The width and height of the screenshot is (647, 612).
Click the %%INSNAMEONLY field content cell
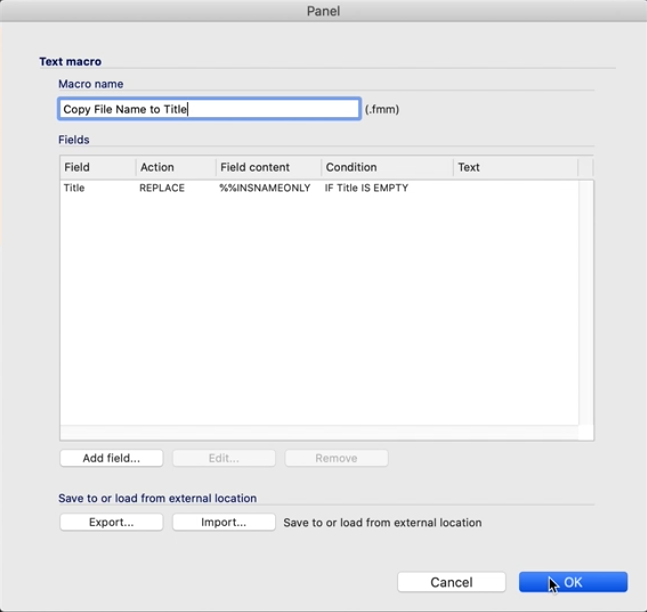click(265, 188)
